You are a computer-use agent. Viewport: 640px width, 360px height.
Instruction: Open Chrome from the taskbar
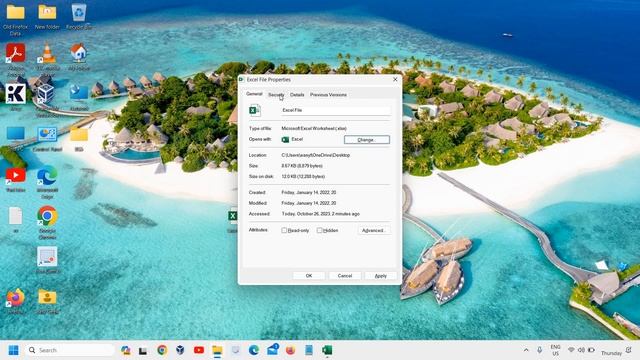(162, 350)
